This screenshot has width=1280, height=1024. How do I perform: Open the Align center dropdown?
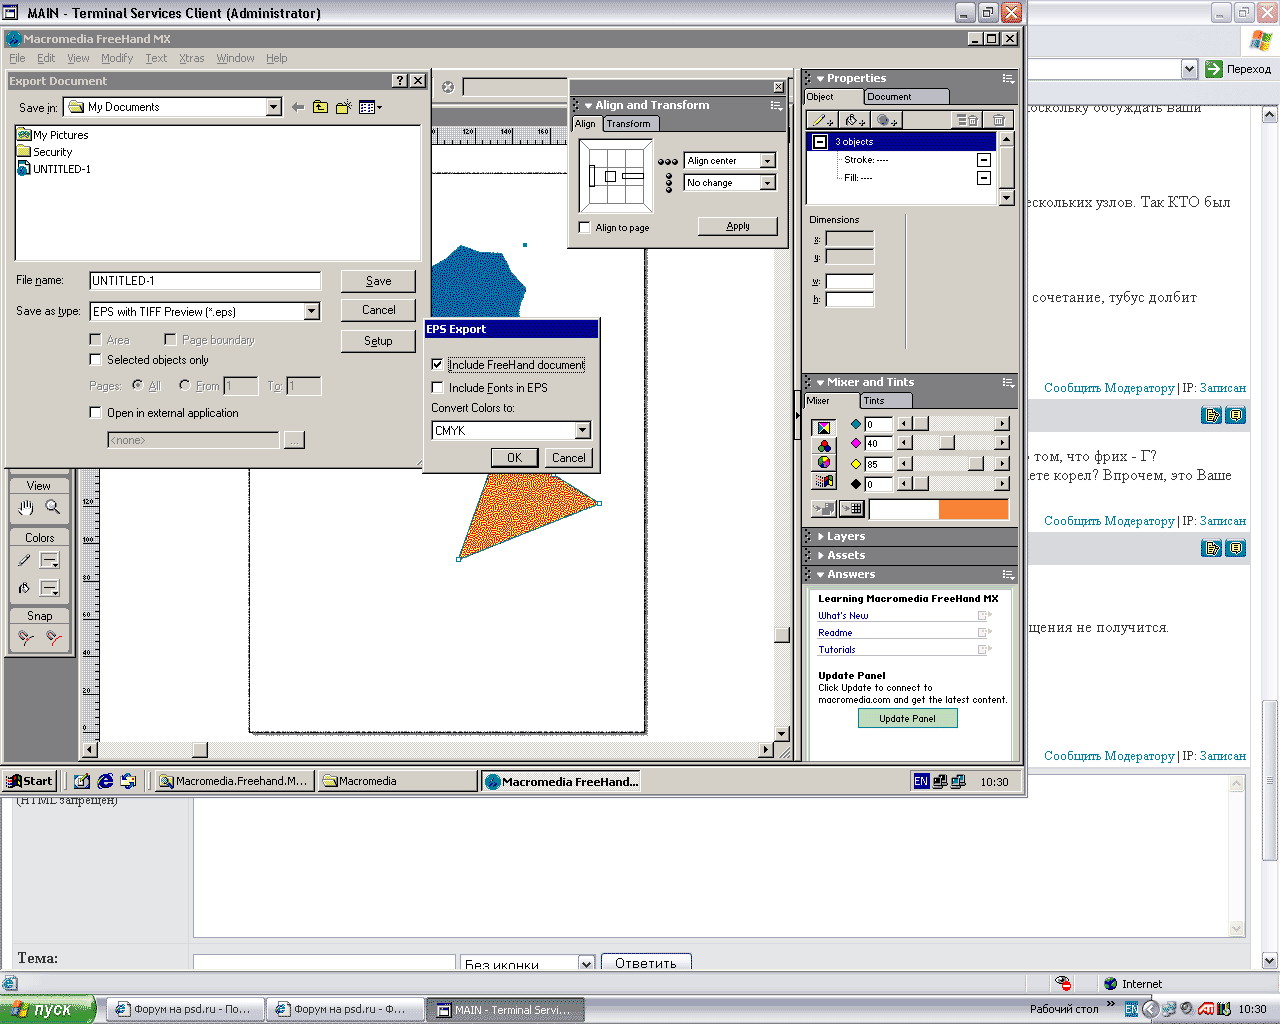click(767, 161)
